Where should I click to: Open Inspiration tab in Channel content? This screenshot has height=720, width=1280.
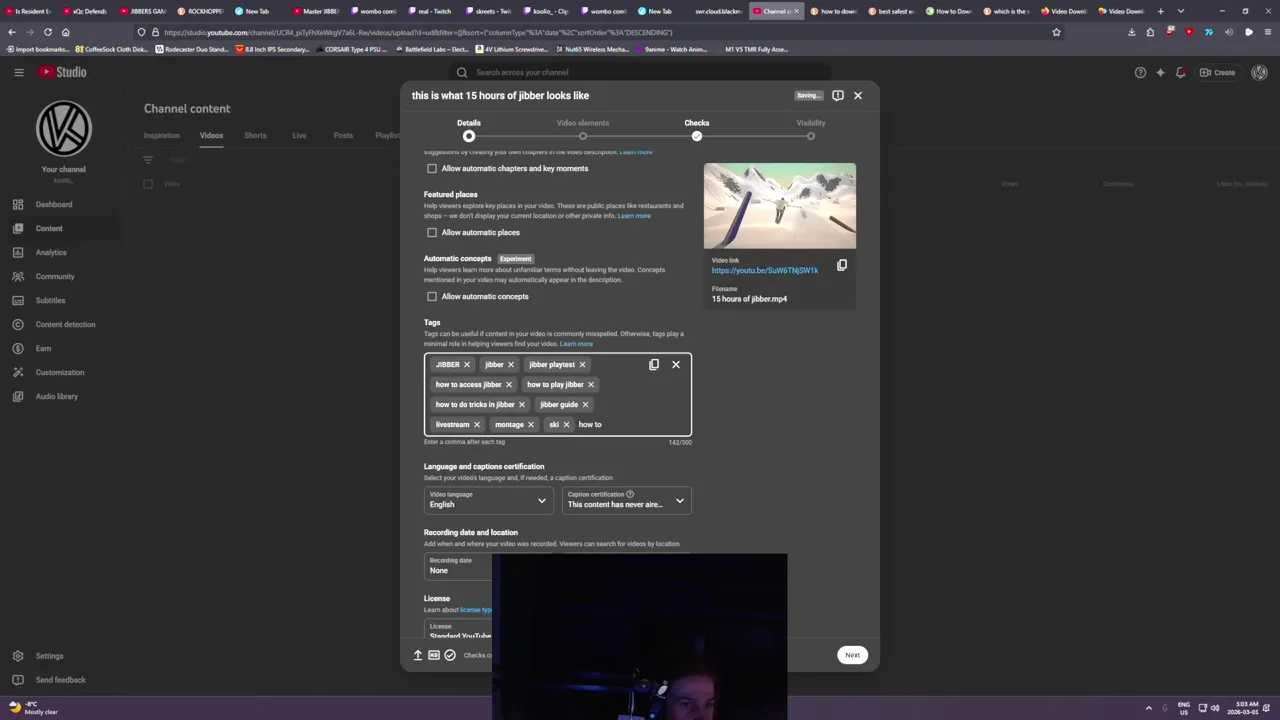[162, 135]
